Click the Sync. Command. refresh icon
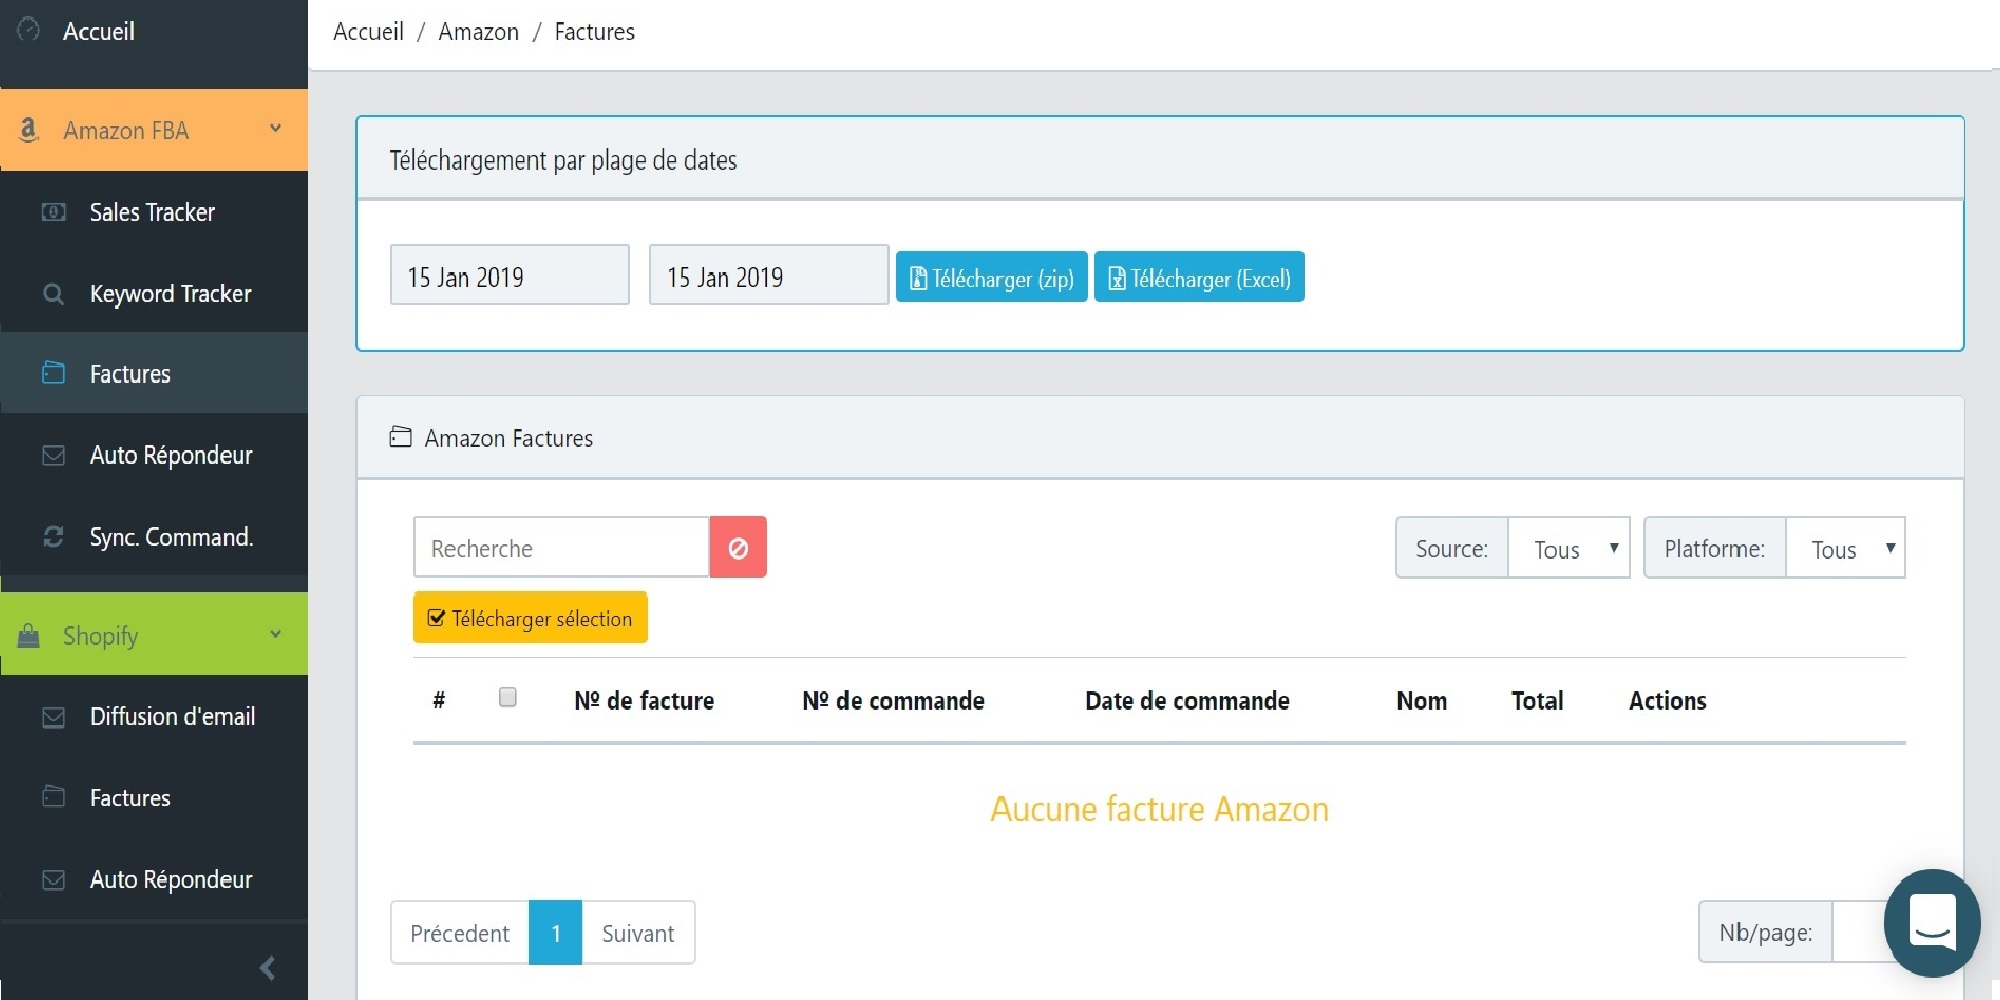2000x1000 pixels. point(54,537)
